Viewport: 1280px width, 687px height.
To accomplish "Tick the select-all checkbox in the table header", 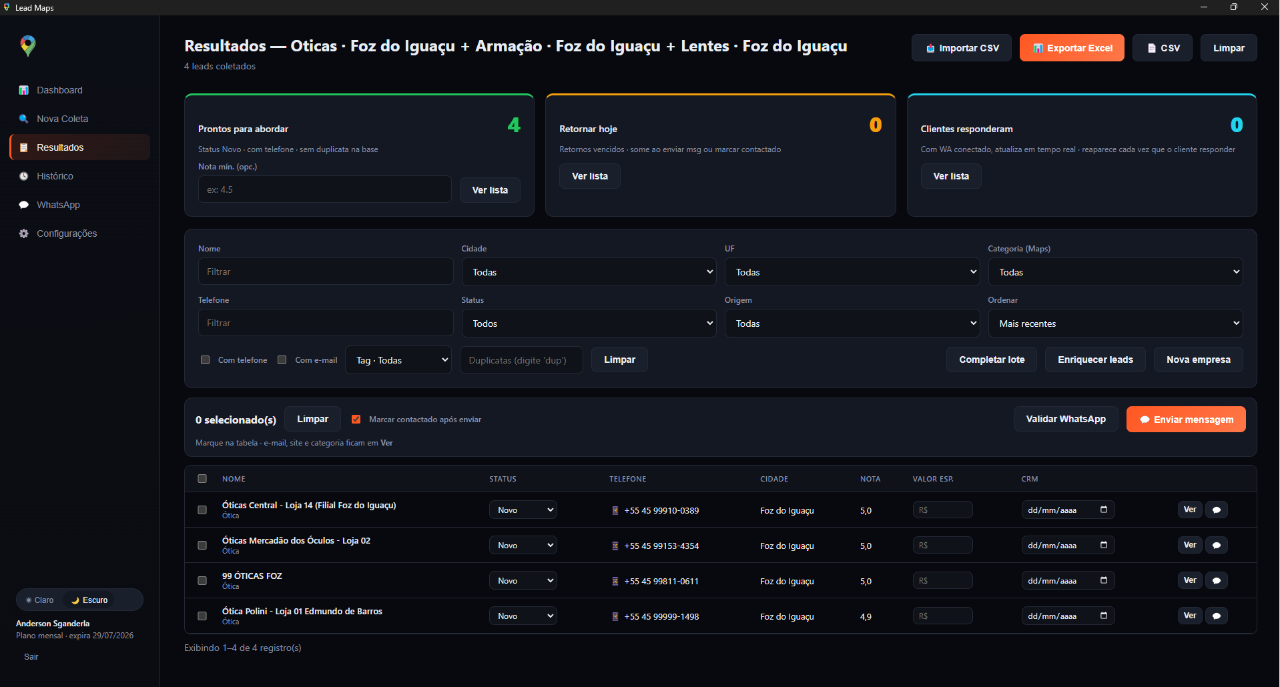I will click(202, 479).
